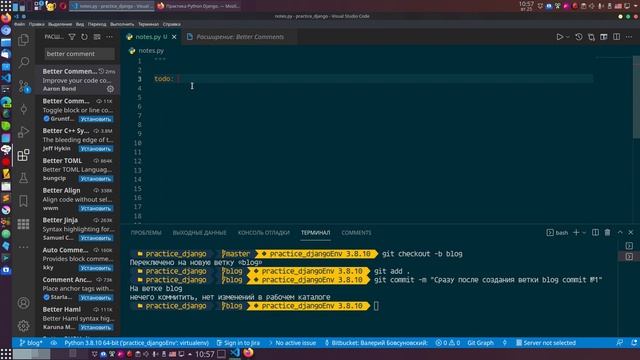Click the editor line 3 with todo text
640x360 pixels.
pos(373,79)
